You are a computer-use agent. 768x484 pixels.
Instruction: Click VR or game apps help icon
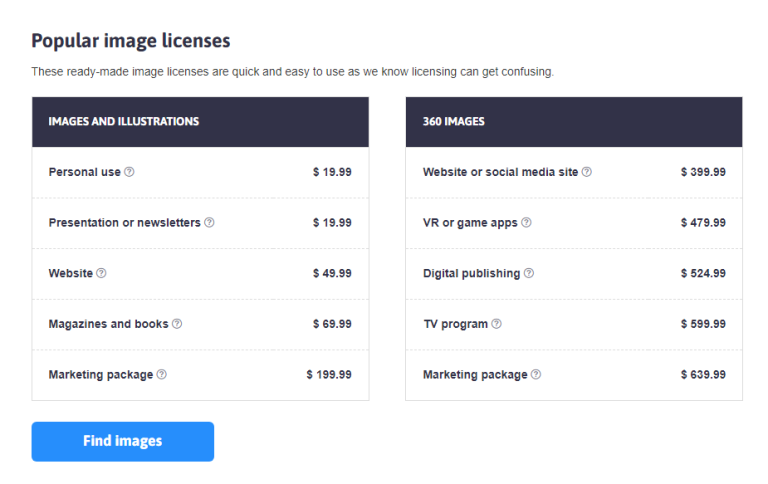pyautogui.click(x=526, y=223)
